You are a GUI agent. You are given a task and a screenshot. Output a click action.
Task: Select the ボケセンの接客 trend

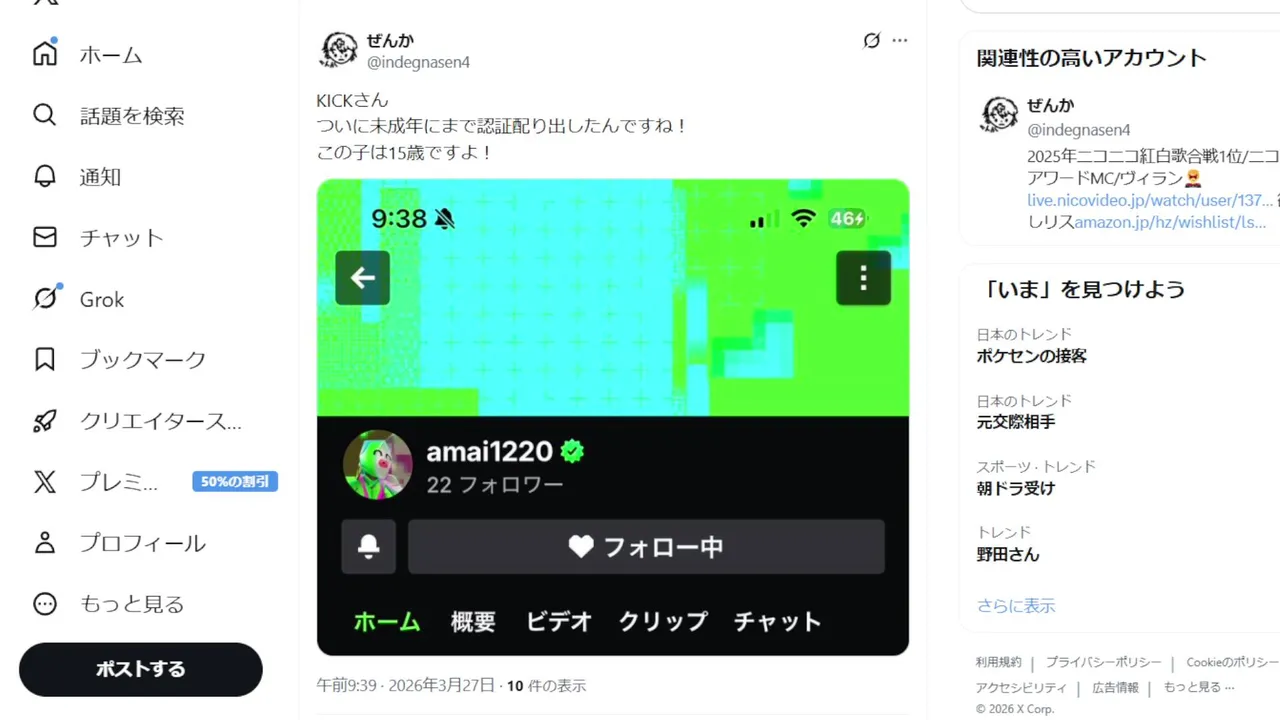click(x=1032, y=355)
